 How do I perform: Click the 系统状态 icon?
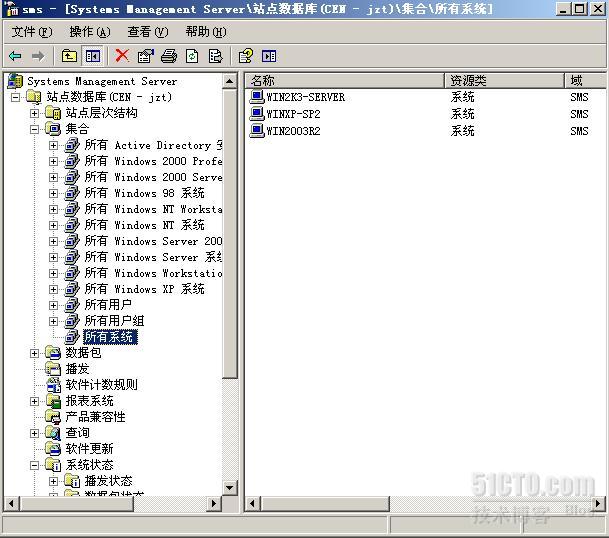[x=53, y=465]
